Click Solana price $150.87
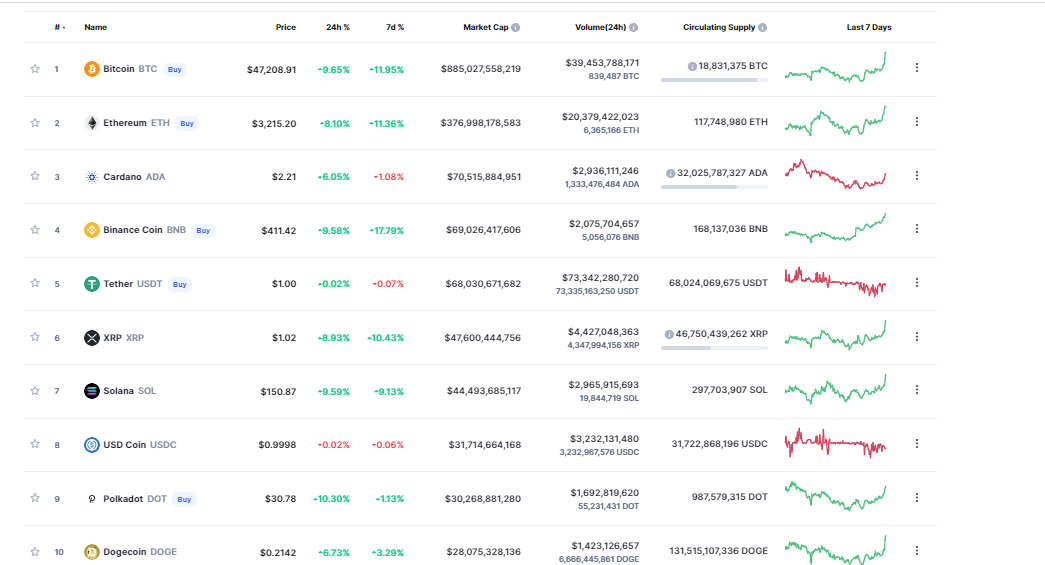 pyautogui.click(x=279, y=392)
